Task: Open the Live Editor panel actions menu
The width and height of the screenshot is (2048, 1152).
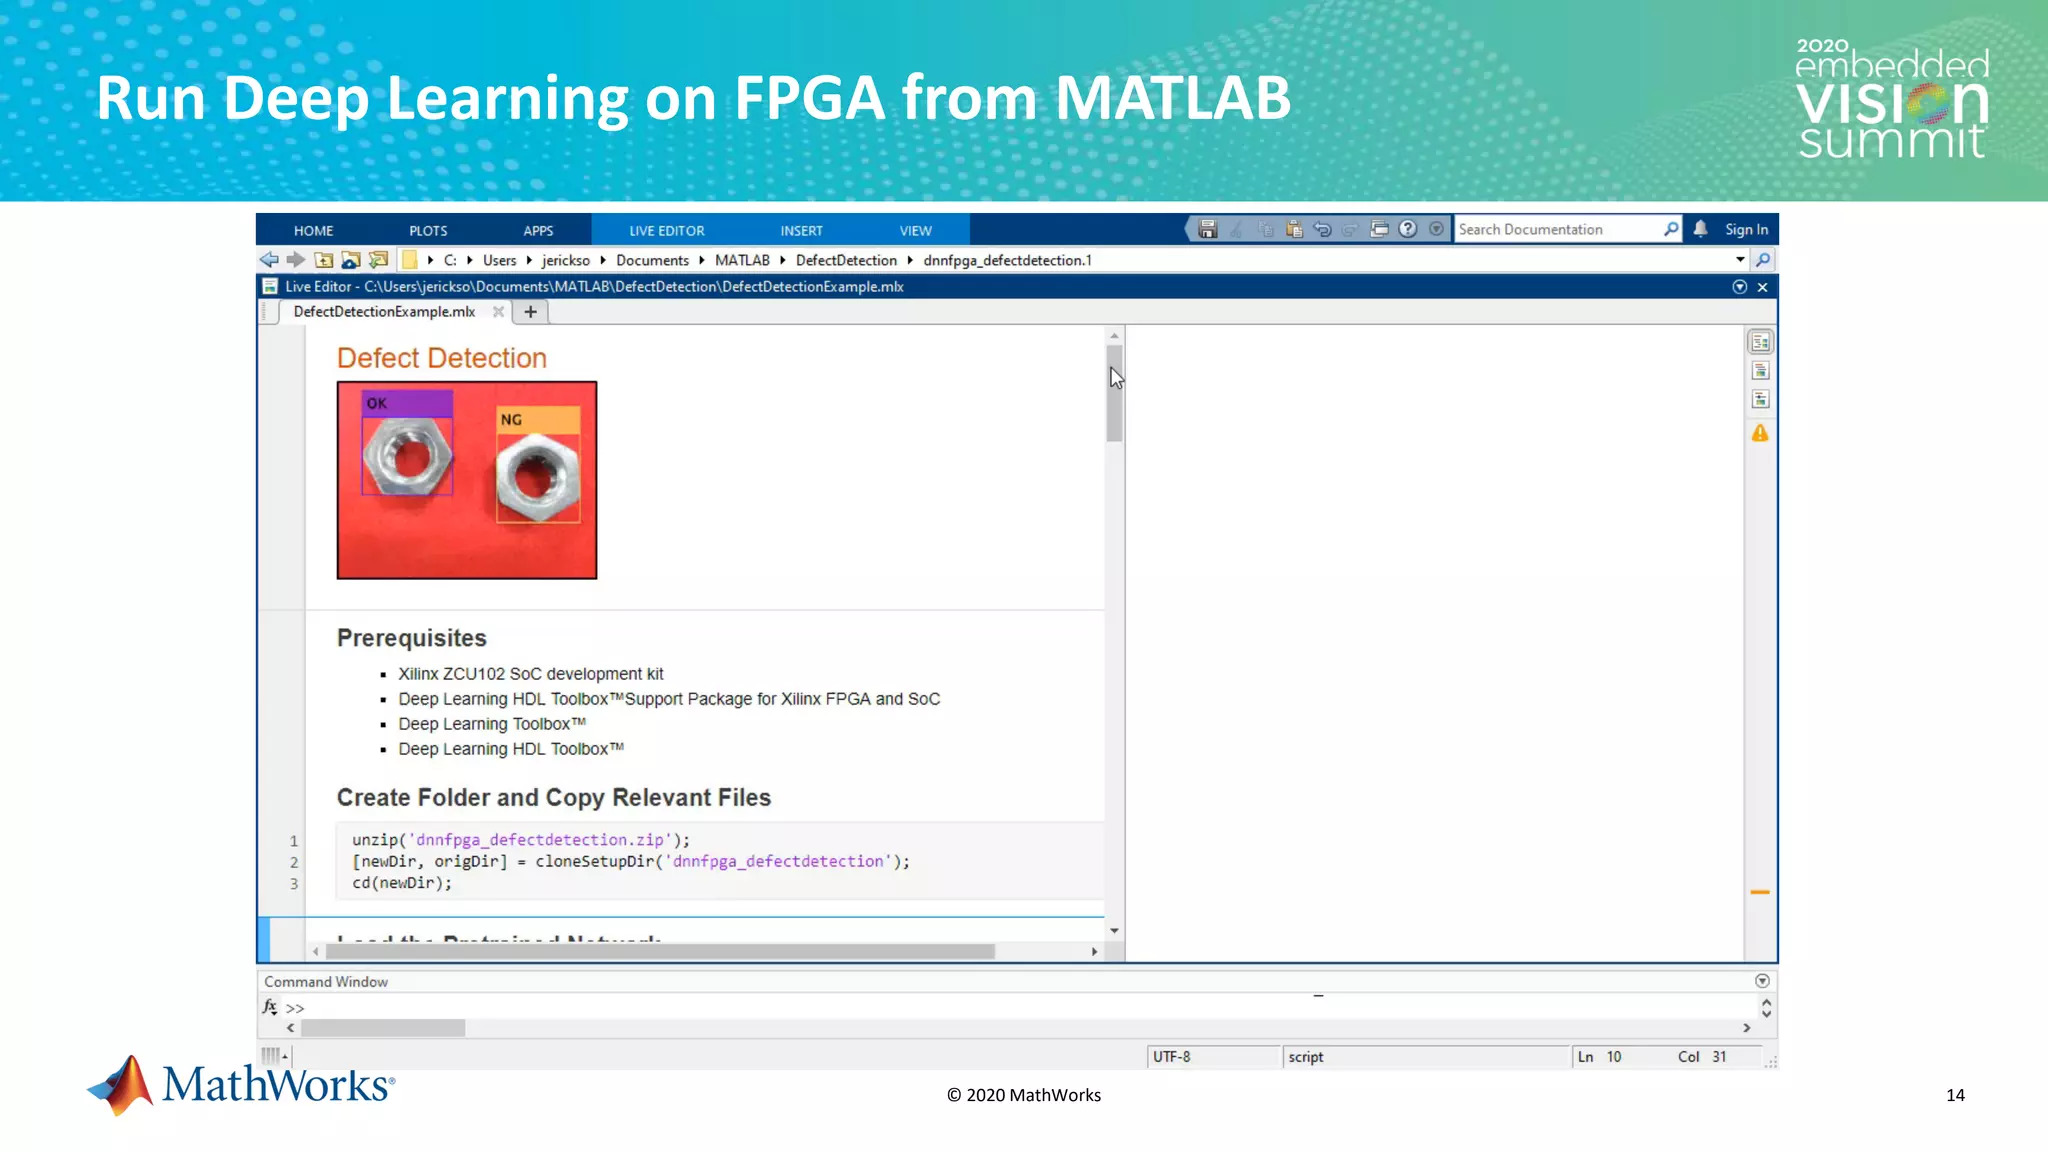Action: coord(1740,287)
